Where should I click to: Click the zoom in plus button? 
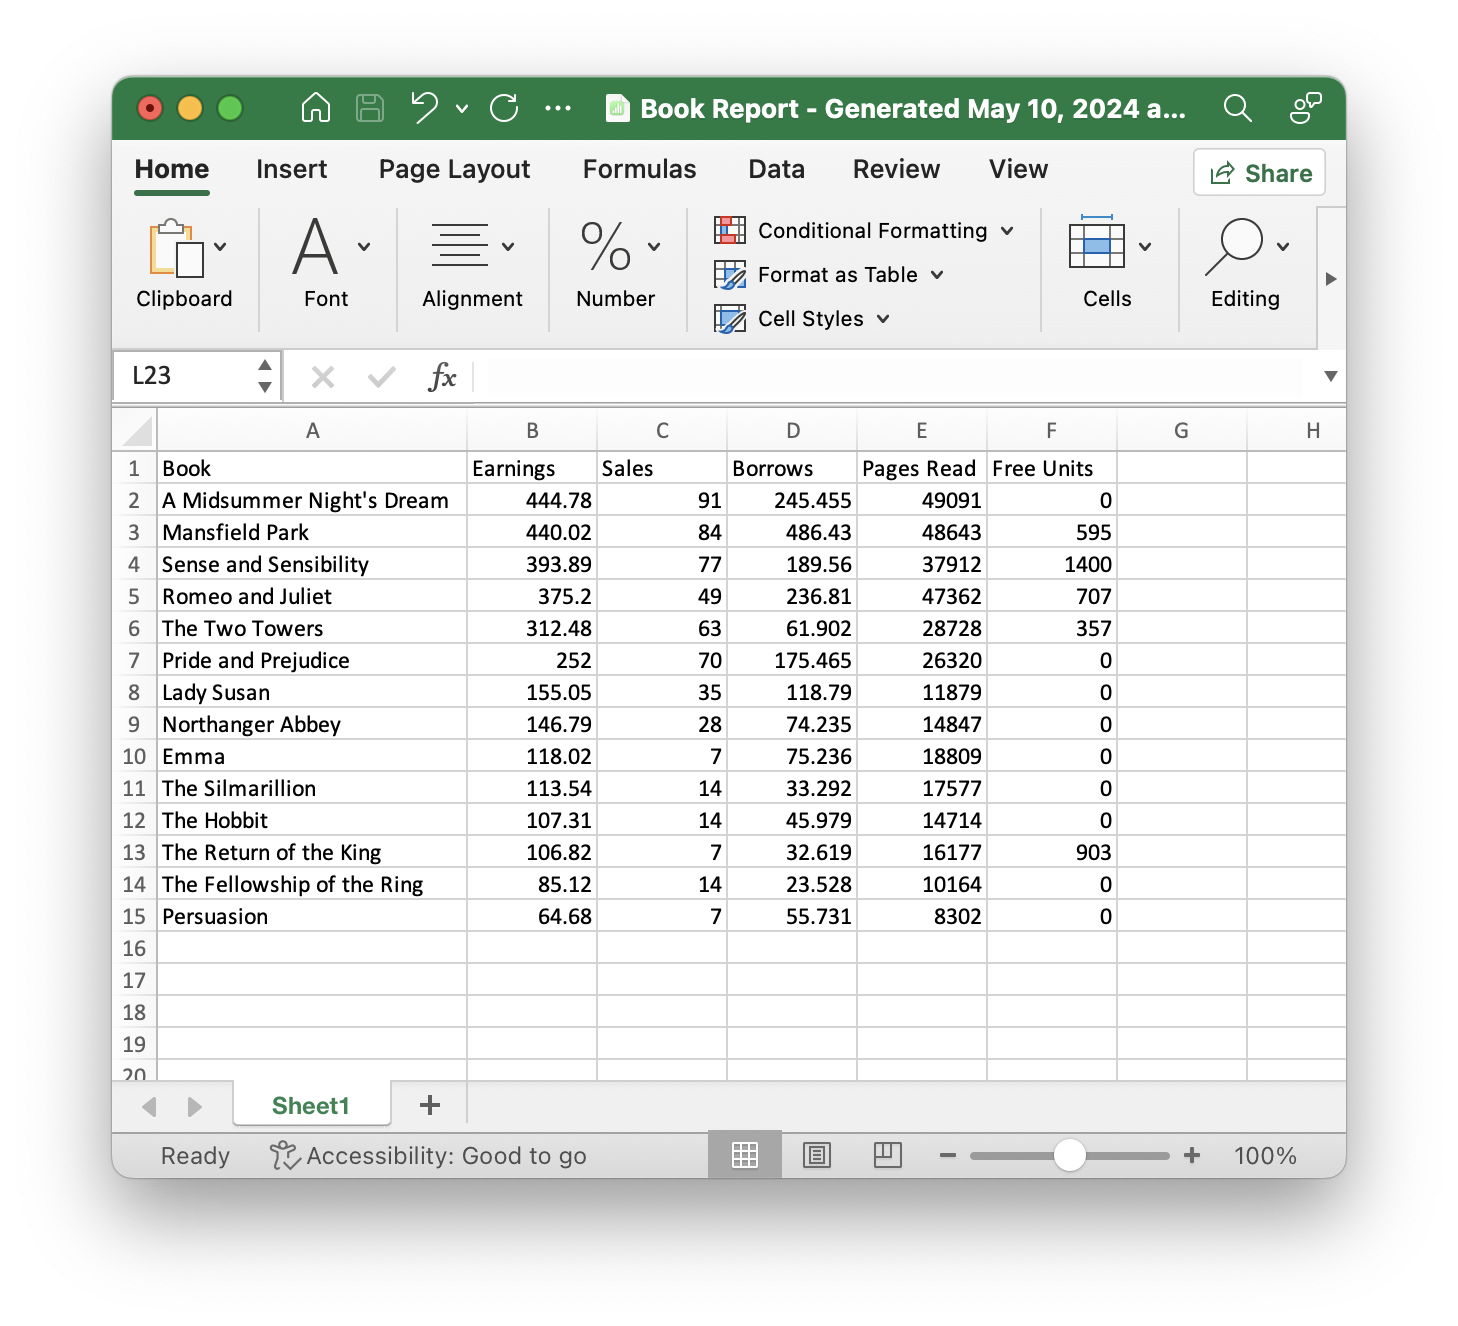pos(1192,1156)
